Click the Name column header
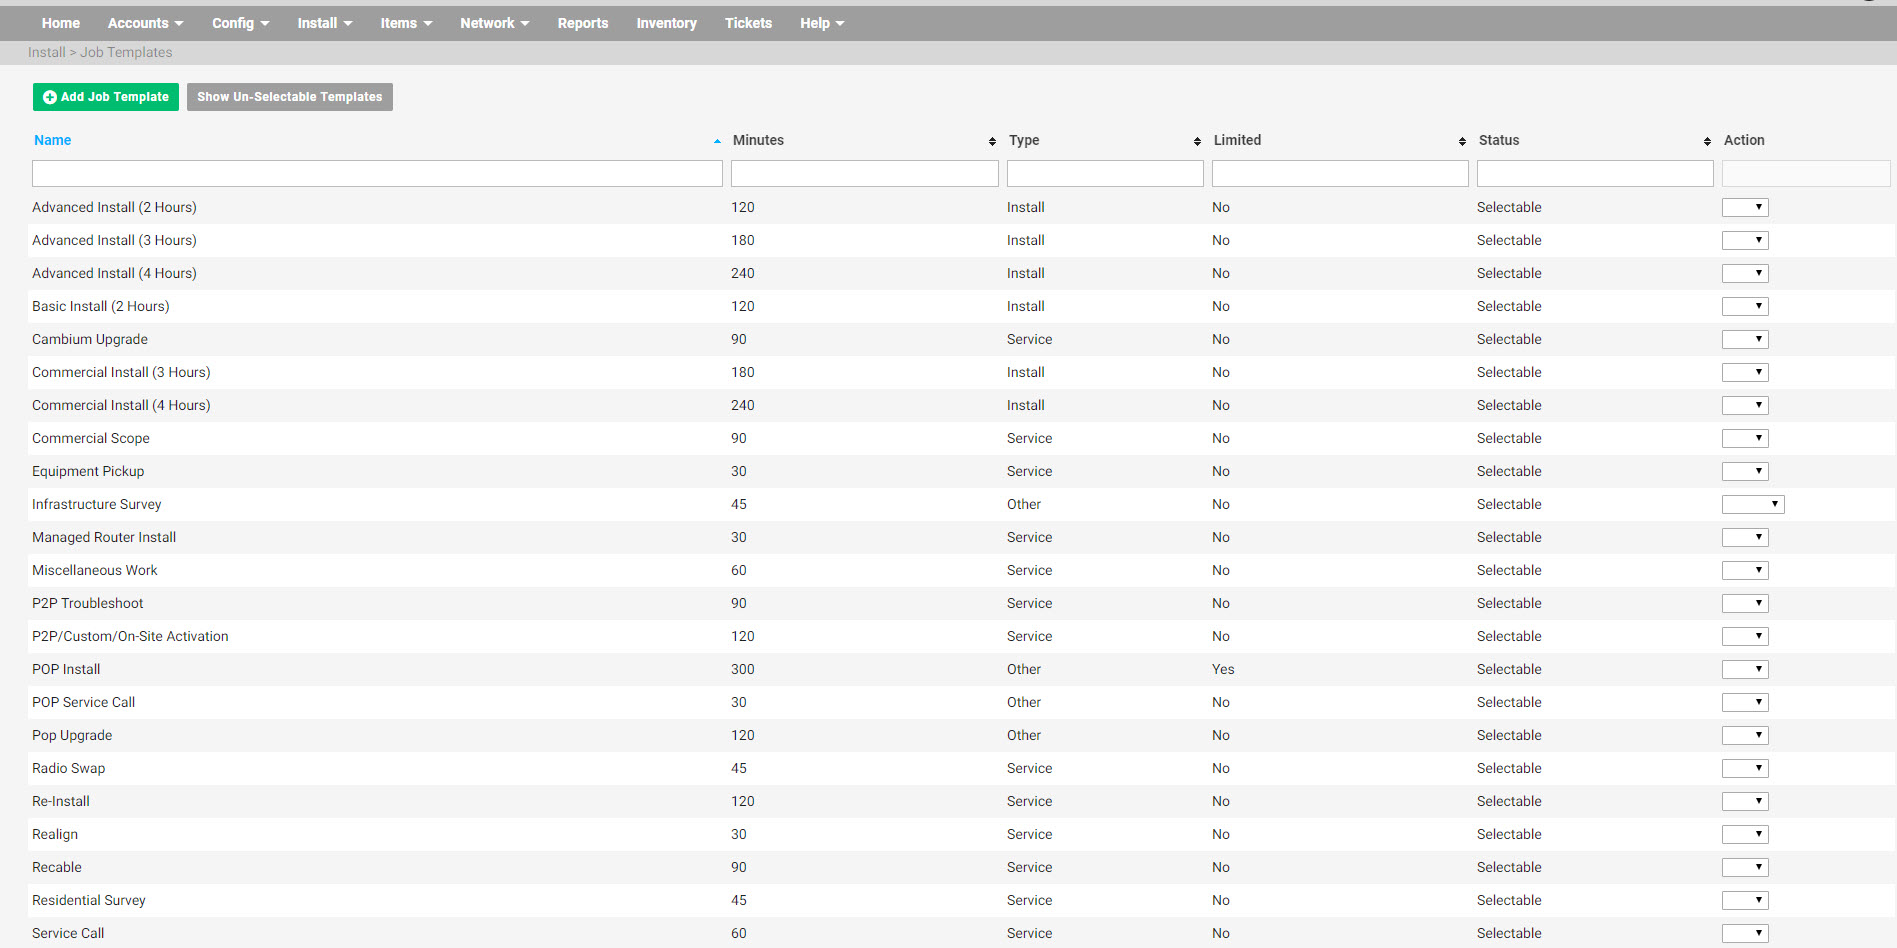Viewport: 1897px width, 948px height. 53,140
